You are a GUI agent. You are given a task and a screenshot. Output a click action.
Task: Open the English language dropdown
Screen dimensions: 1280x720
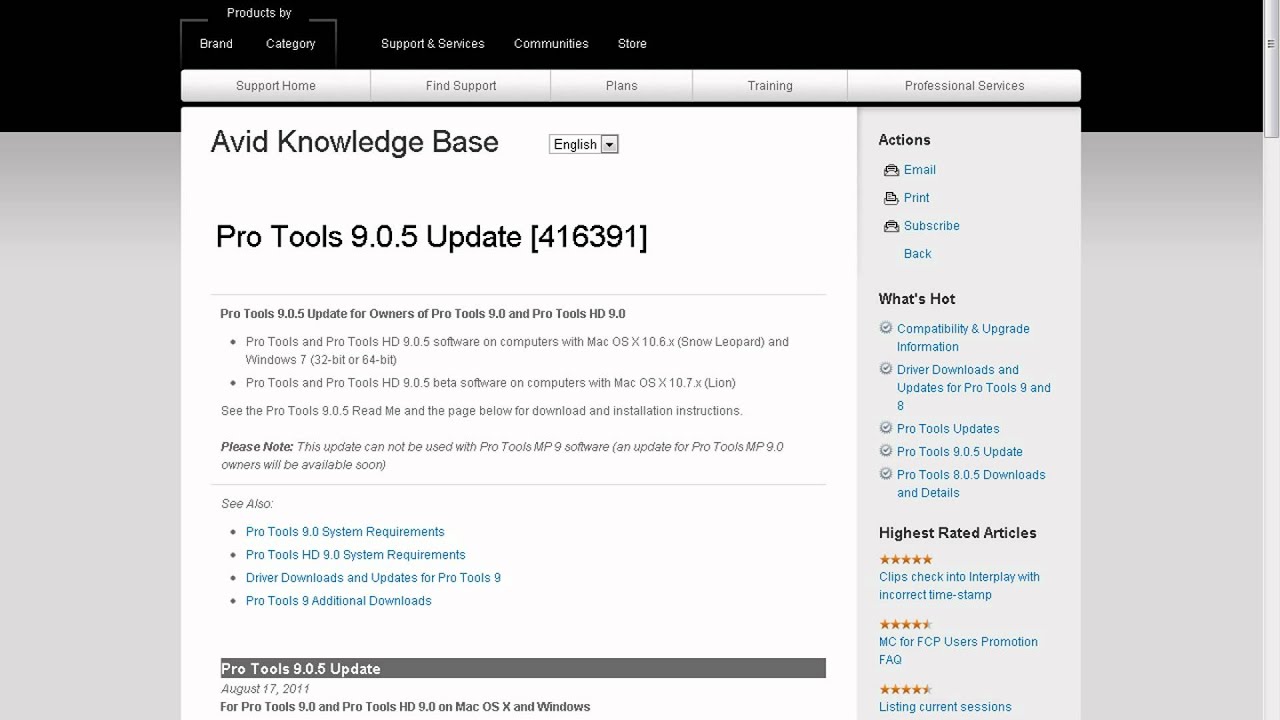[x=584, y=144]
